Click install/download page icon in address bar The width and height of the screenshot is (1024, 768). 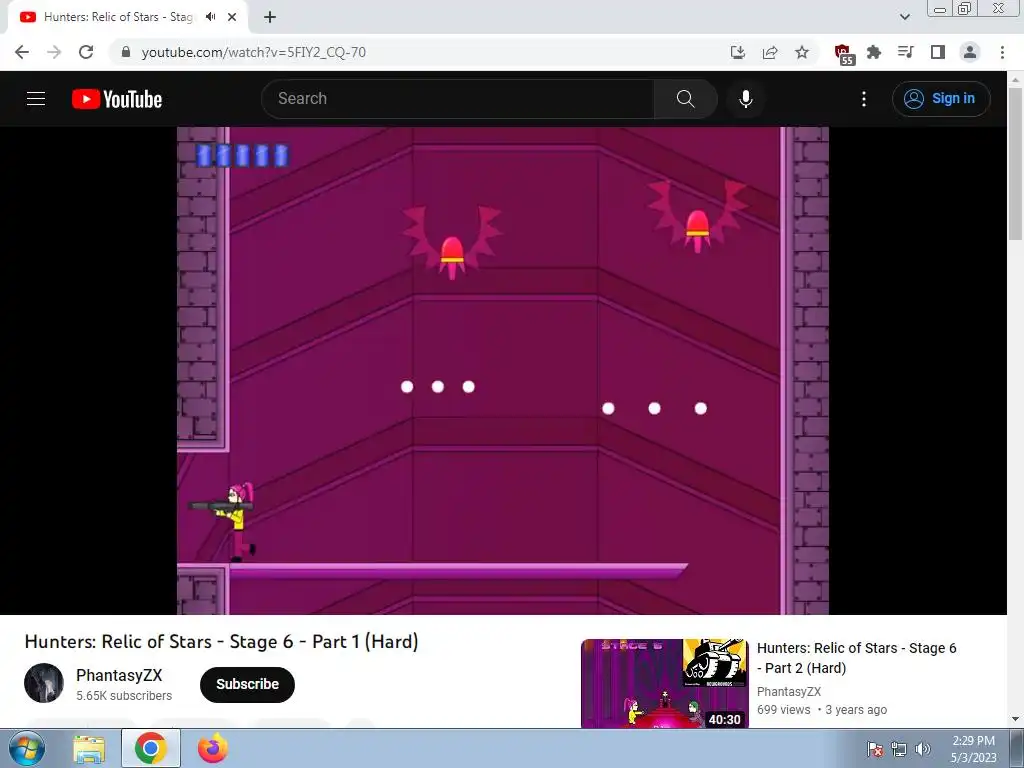click(738, 52)
